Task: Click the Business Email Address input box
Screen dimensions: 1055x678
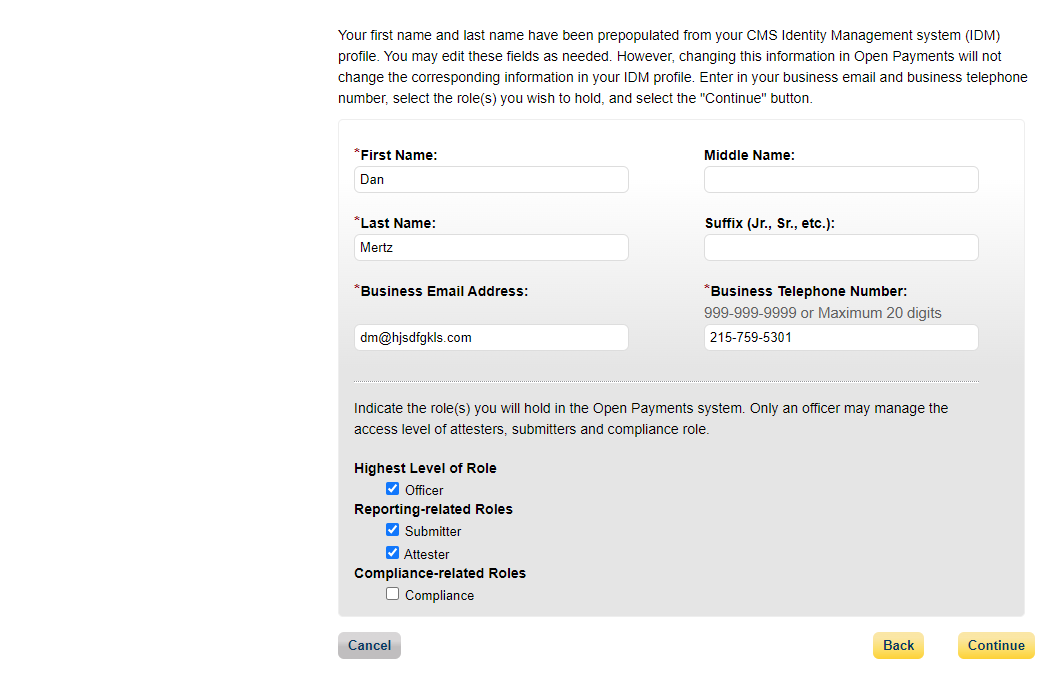Action: click(x=491, y=338)
